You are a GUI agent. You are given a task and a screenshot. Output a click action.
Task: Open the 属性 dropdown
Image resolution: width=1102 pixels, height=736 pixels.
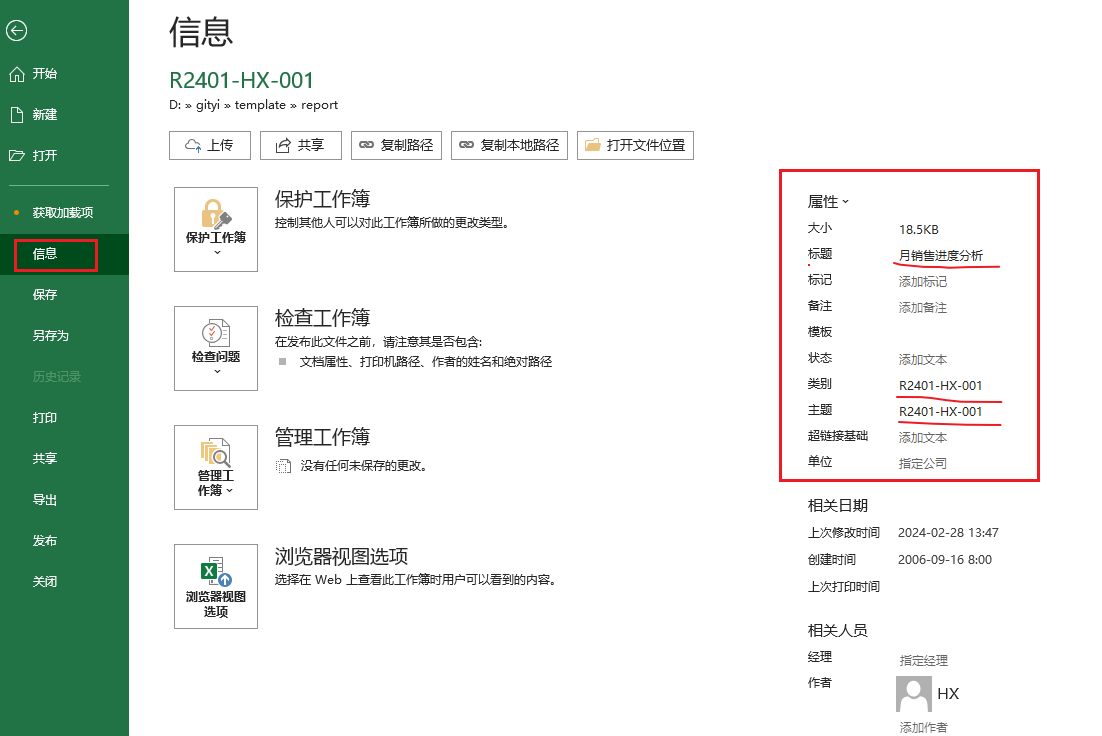(830, 201)
